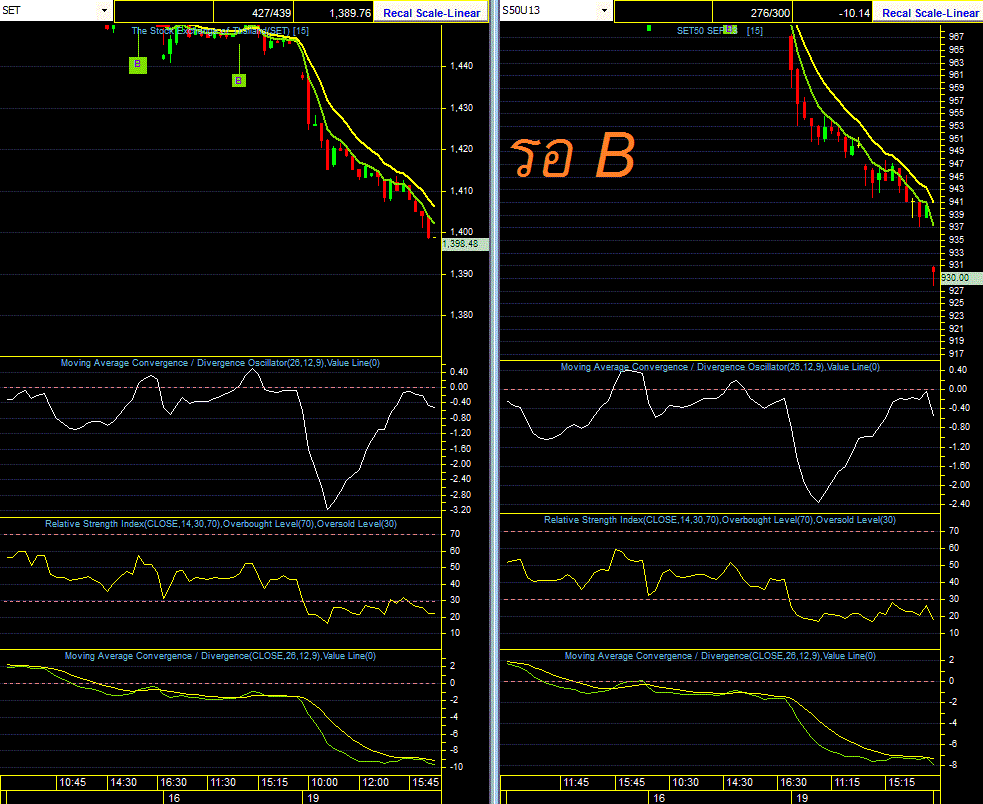
Task: Select the SET symbol input field
Action: [x=49, y=11]
